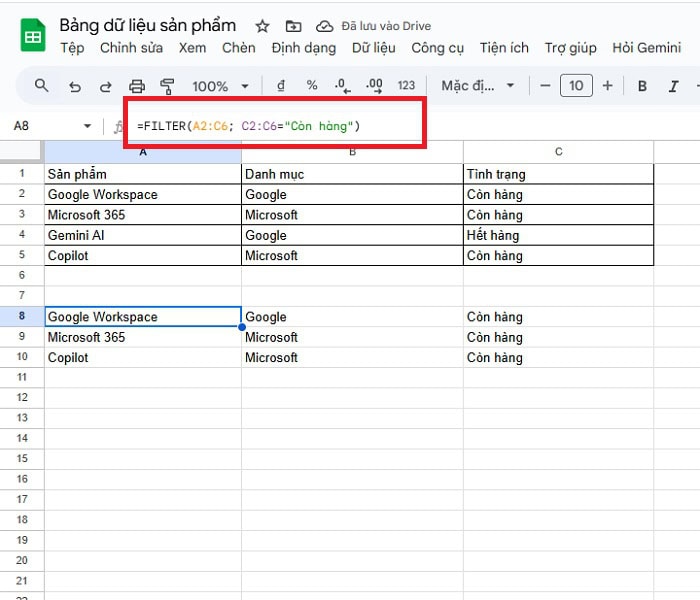Viewport: 700px width, 600px height.
Task: Open the zoom 100% dropdown
Action: pos(220,86)
